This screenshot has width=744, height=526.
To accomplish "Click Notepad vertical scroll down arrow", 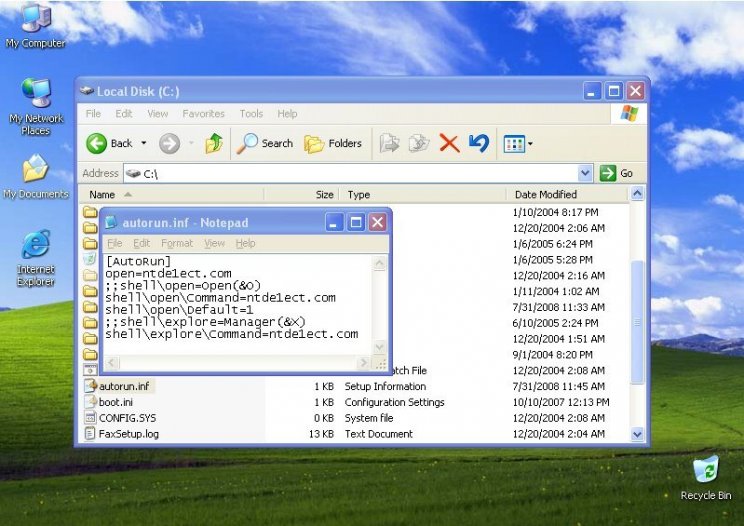I will click(380, 347).
